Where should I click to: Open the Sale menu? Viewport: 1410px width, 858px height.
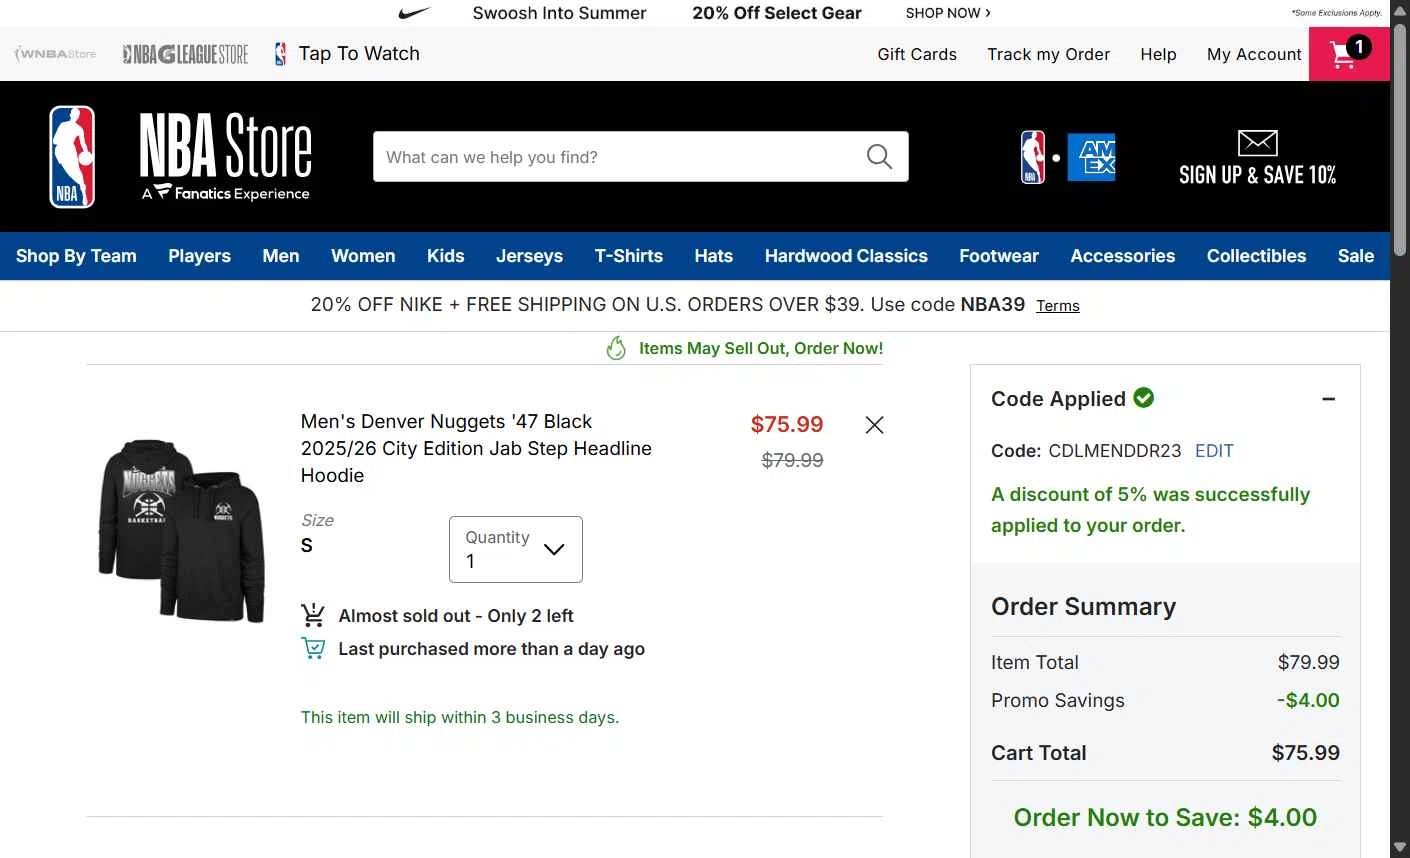1356,256
